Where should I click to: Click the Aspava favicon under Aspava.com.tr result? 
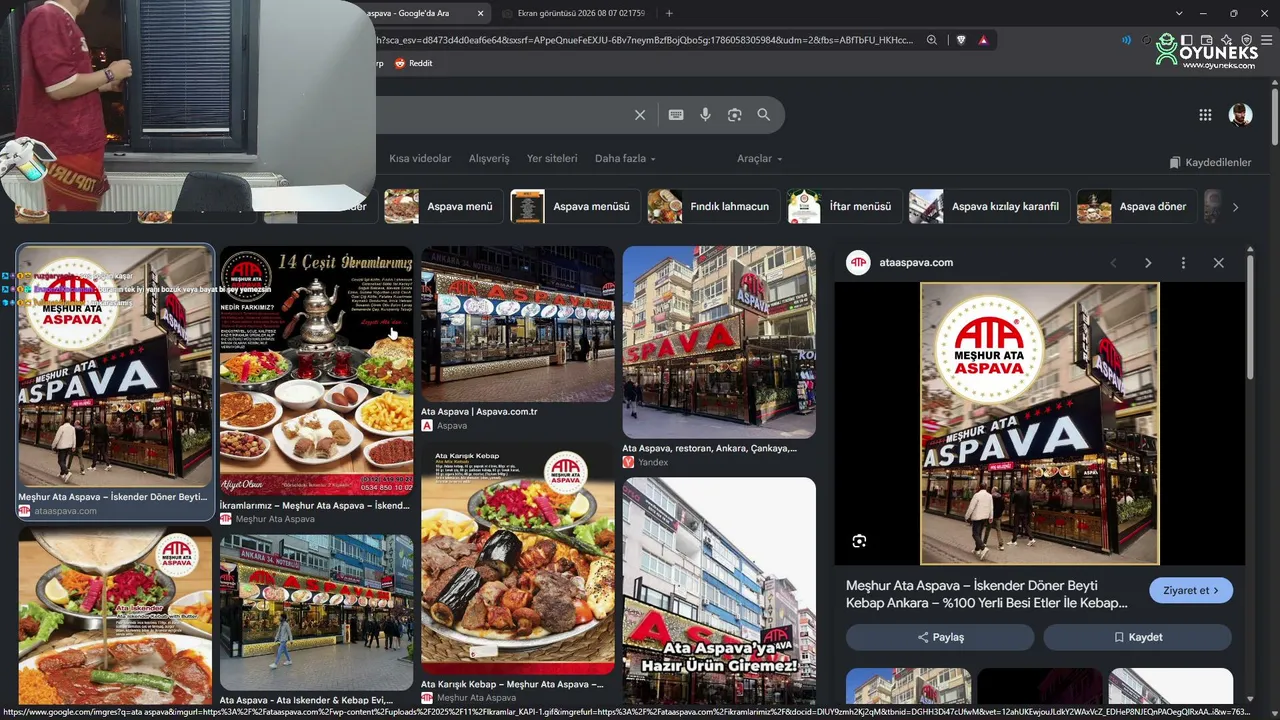pyautogui.click(x=427, y=425)
